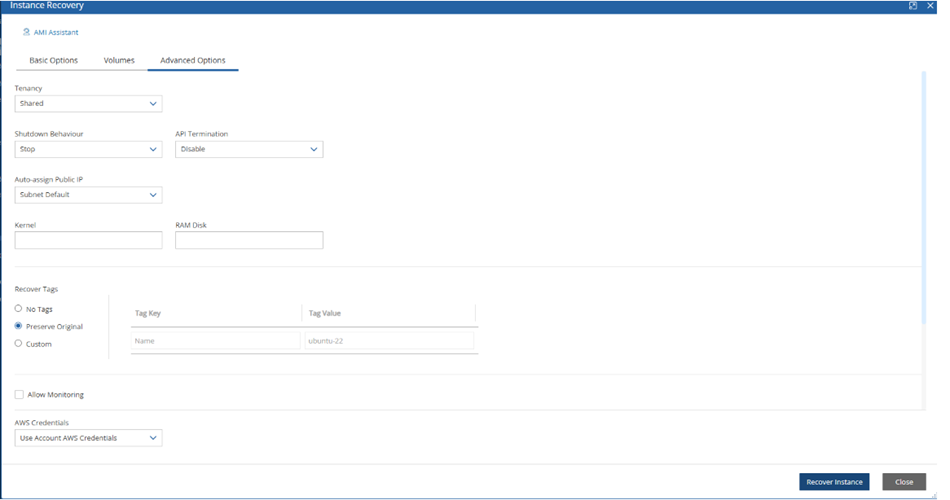Open the Volumes tab
Image resolution: width=950 pixels, height=500 pixels.
119,60
